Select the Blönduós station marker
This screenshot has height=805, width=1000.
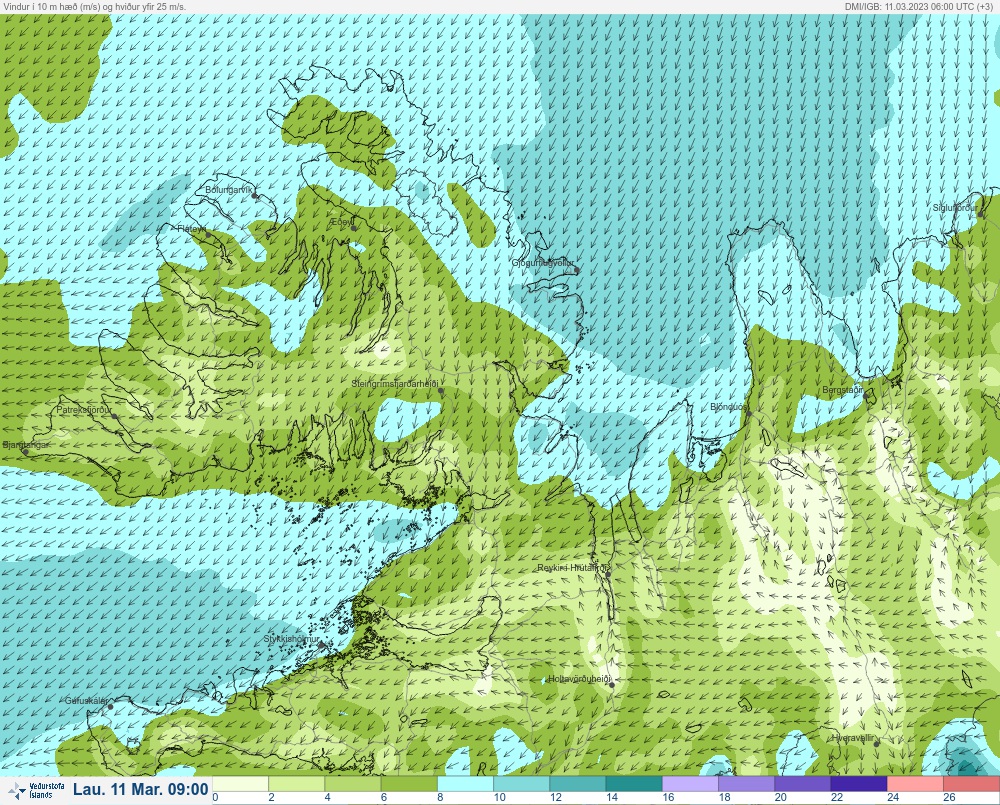pyautogui.click(x=749, y=413)
